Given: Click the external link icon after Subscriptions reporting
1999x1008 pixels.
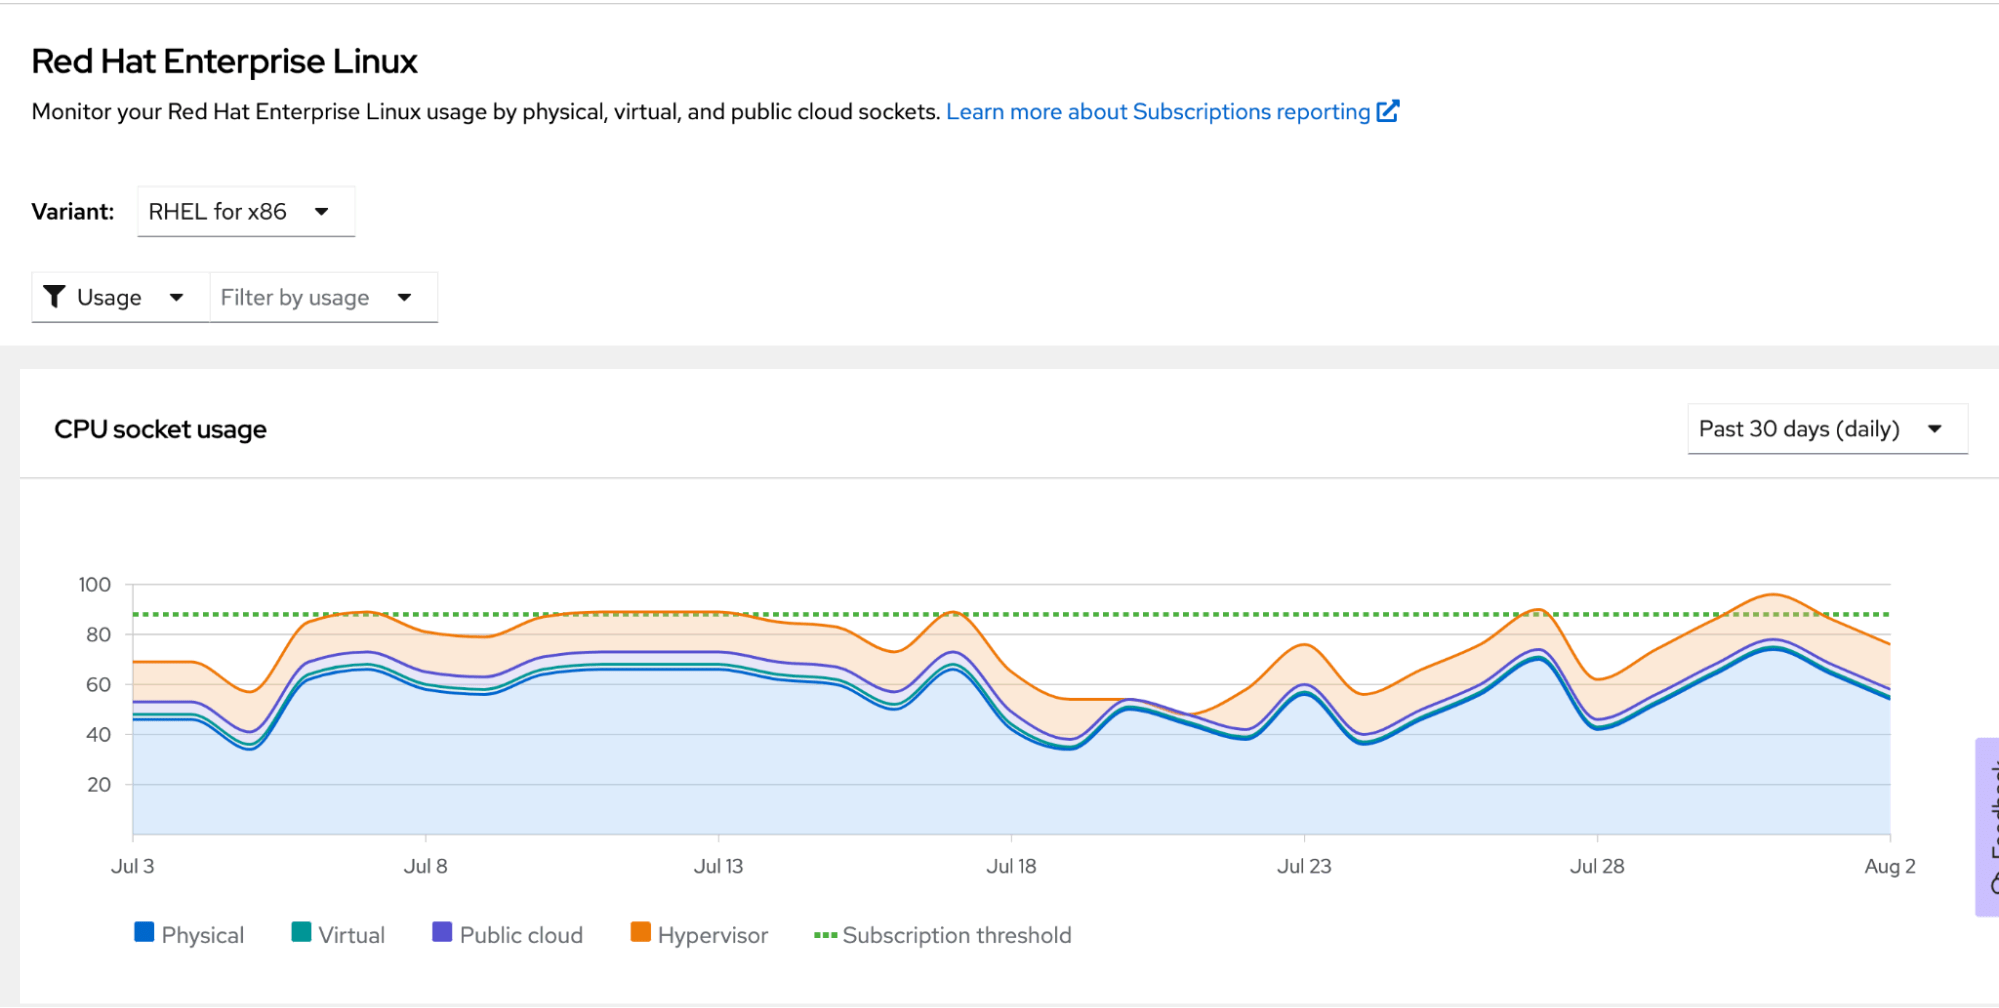Looking at the screenshot, I should click(x=1388, y=111).
